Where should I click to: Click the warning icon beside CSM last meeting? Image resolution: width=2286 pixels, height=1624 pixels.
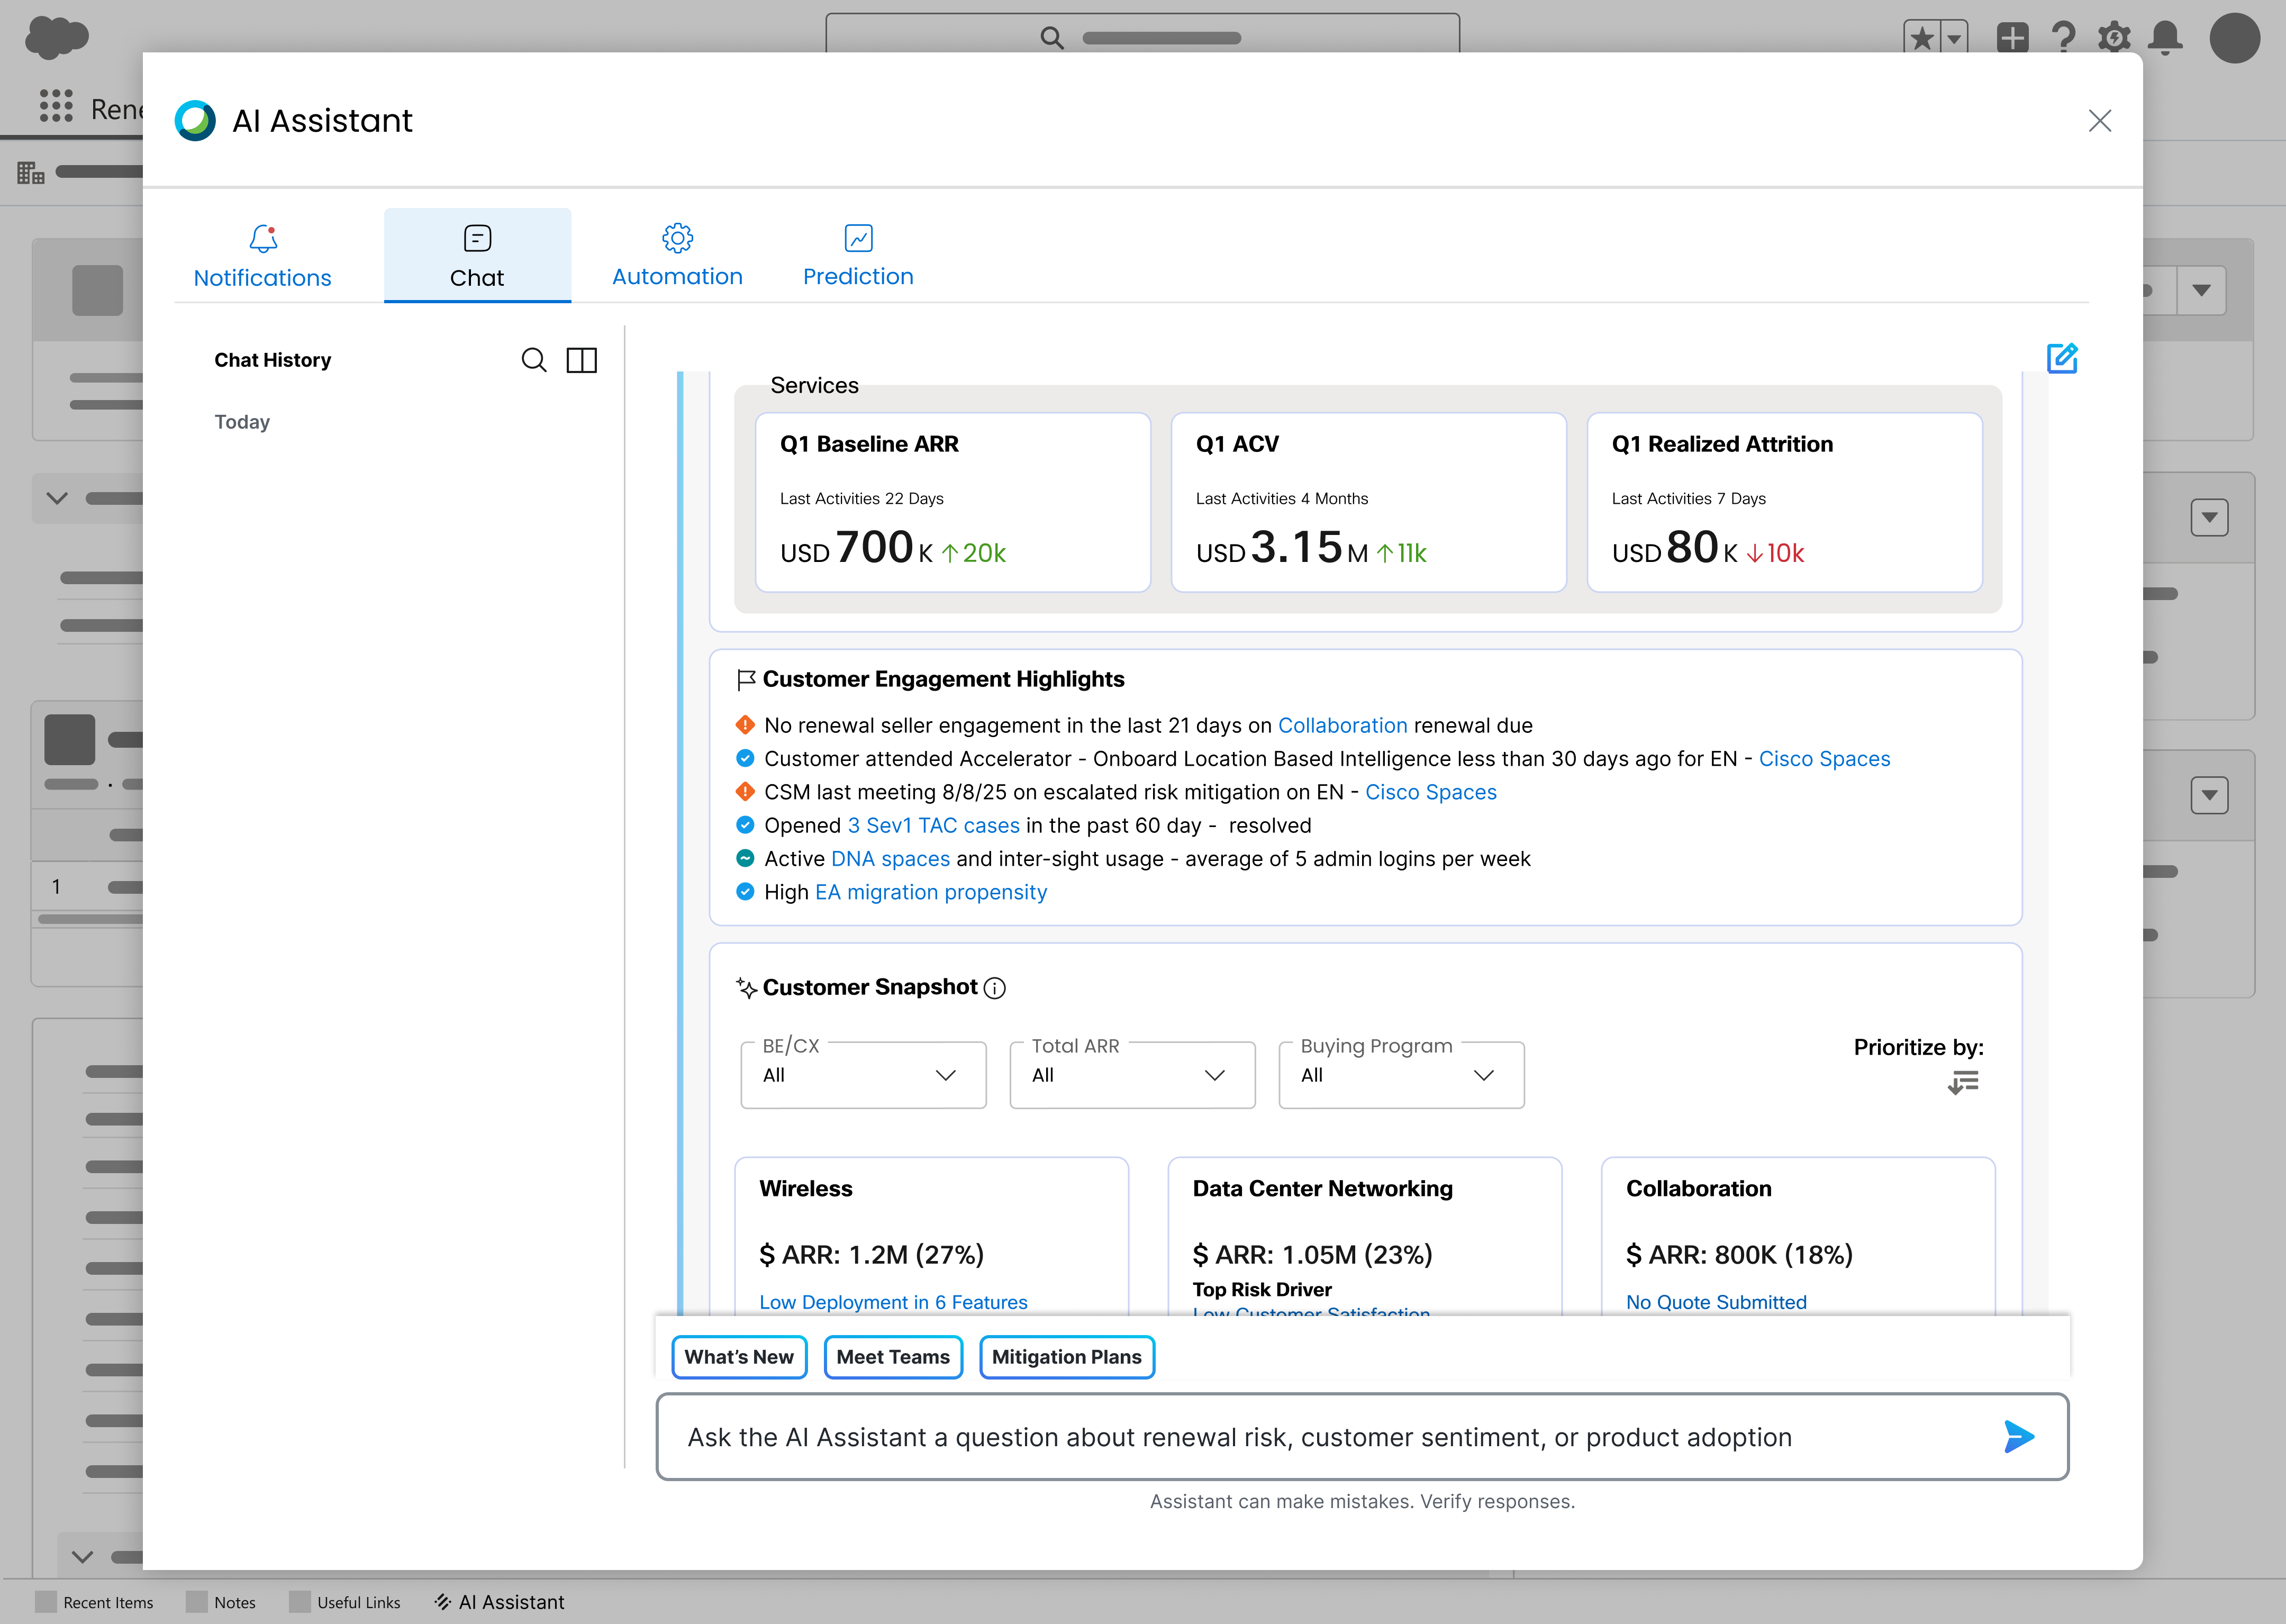tap(745, 792)
